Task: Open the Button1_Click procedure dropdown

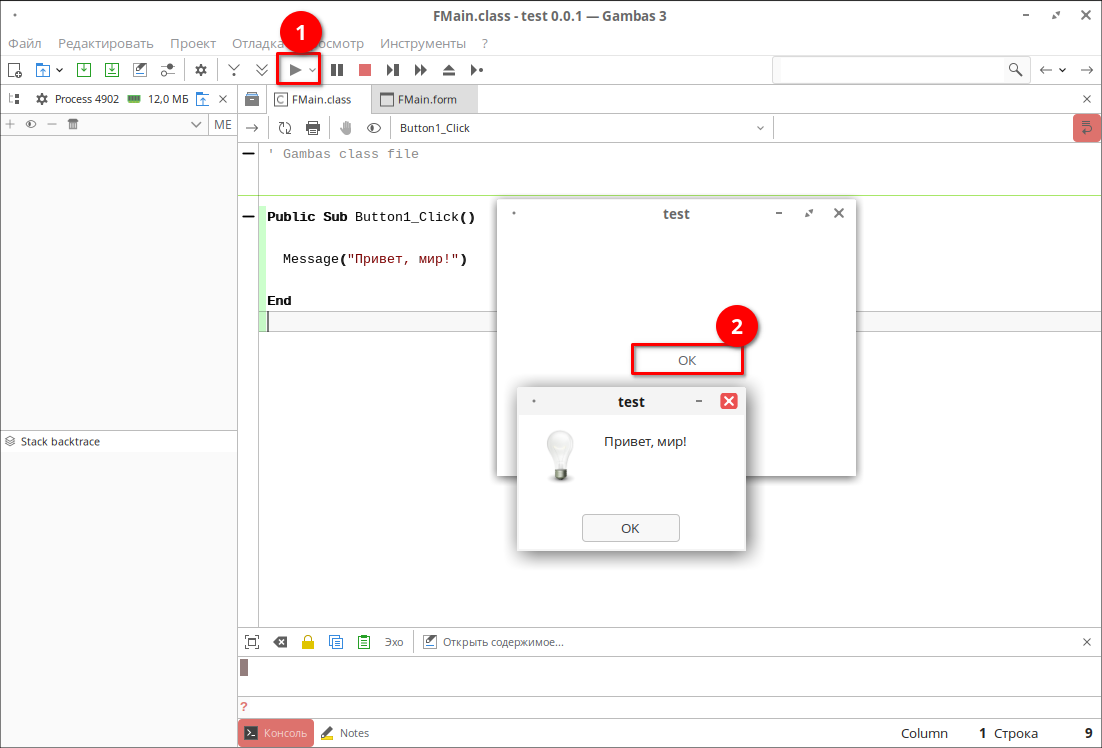Action: point(582,128)
